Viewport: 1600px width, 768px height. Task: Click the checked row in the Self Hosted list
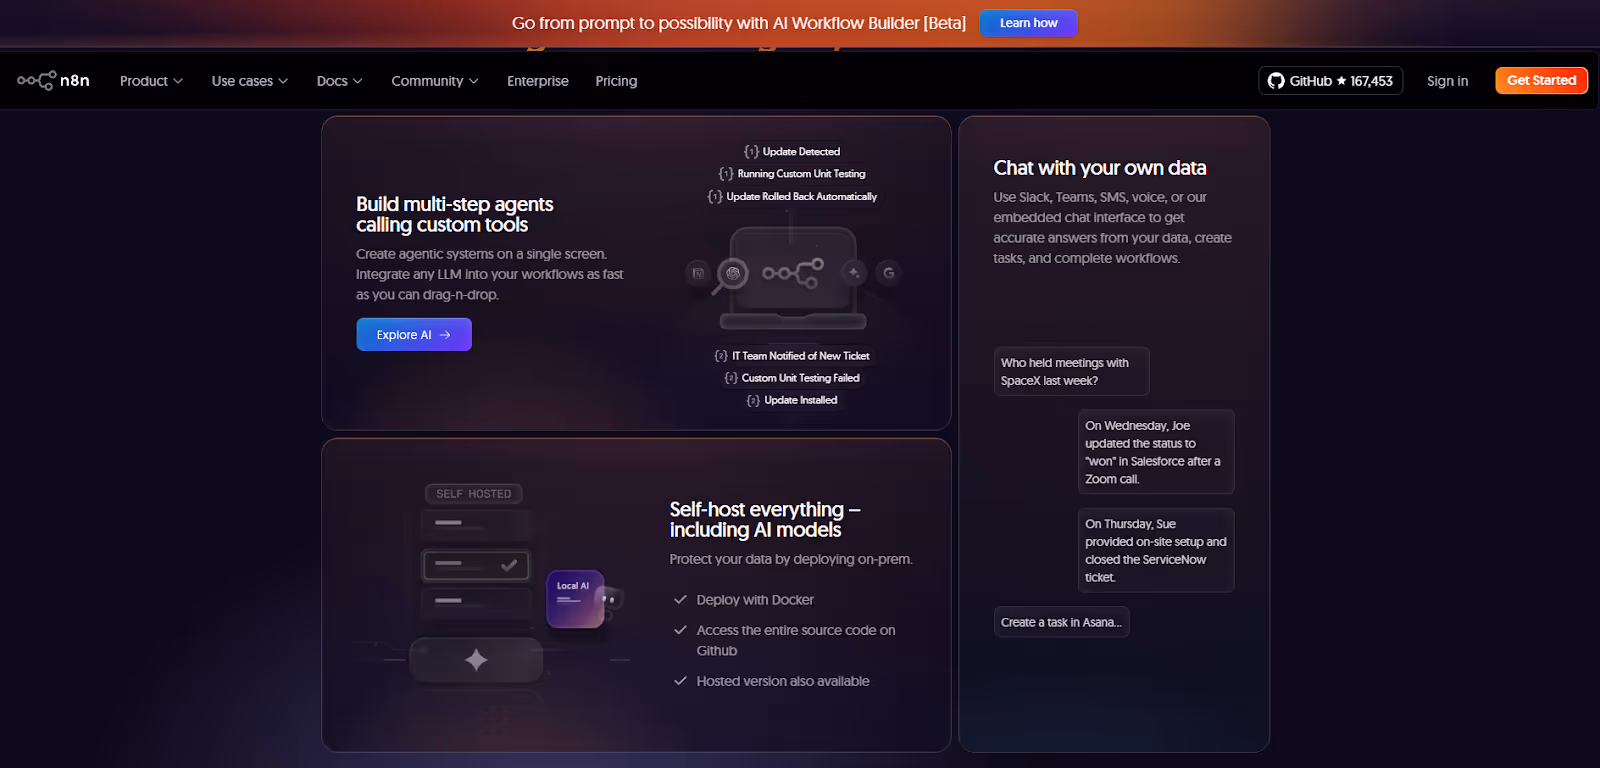[476, 565]
